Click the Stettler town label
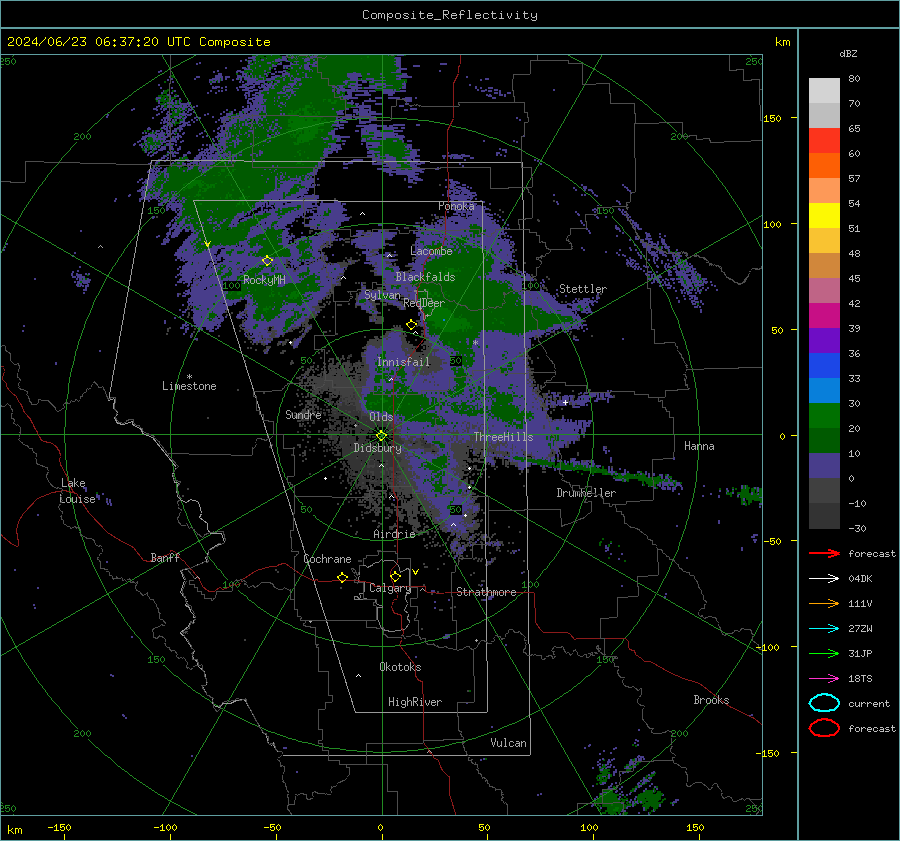The width and height of the screenshot is (900, 841). [x=583, y=289]
